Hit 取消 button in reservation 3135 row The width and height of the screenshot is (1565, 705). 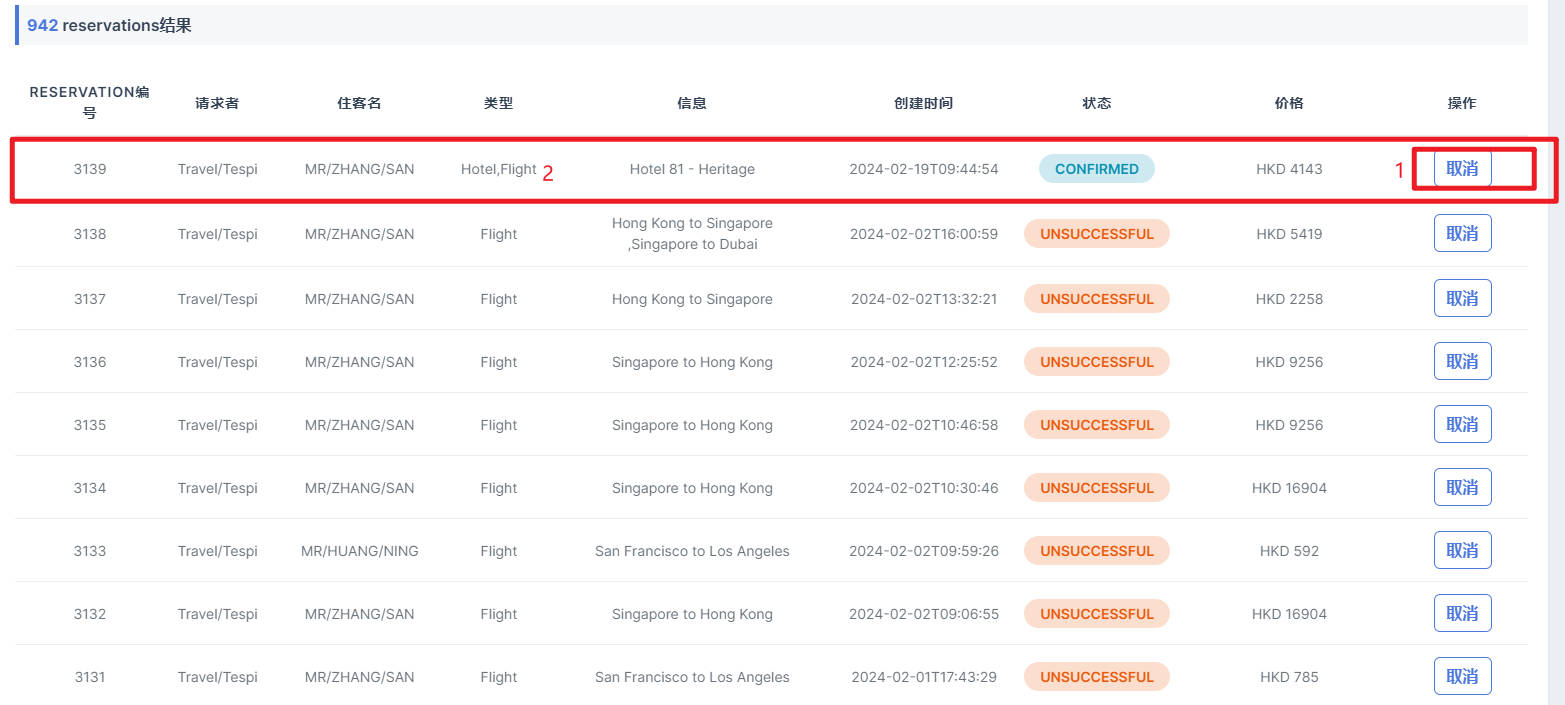tap(1462, 424)
